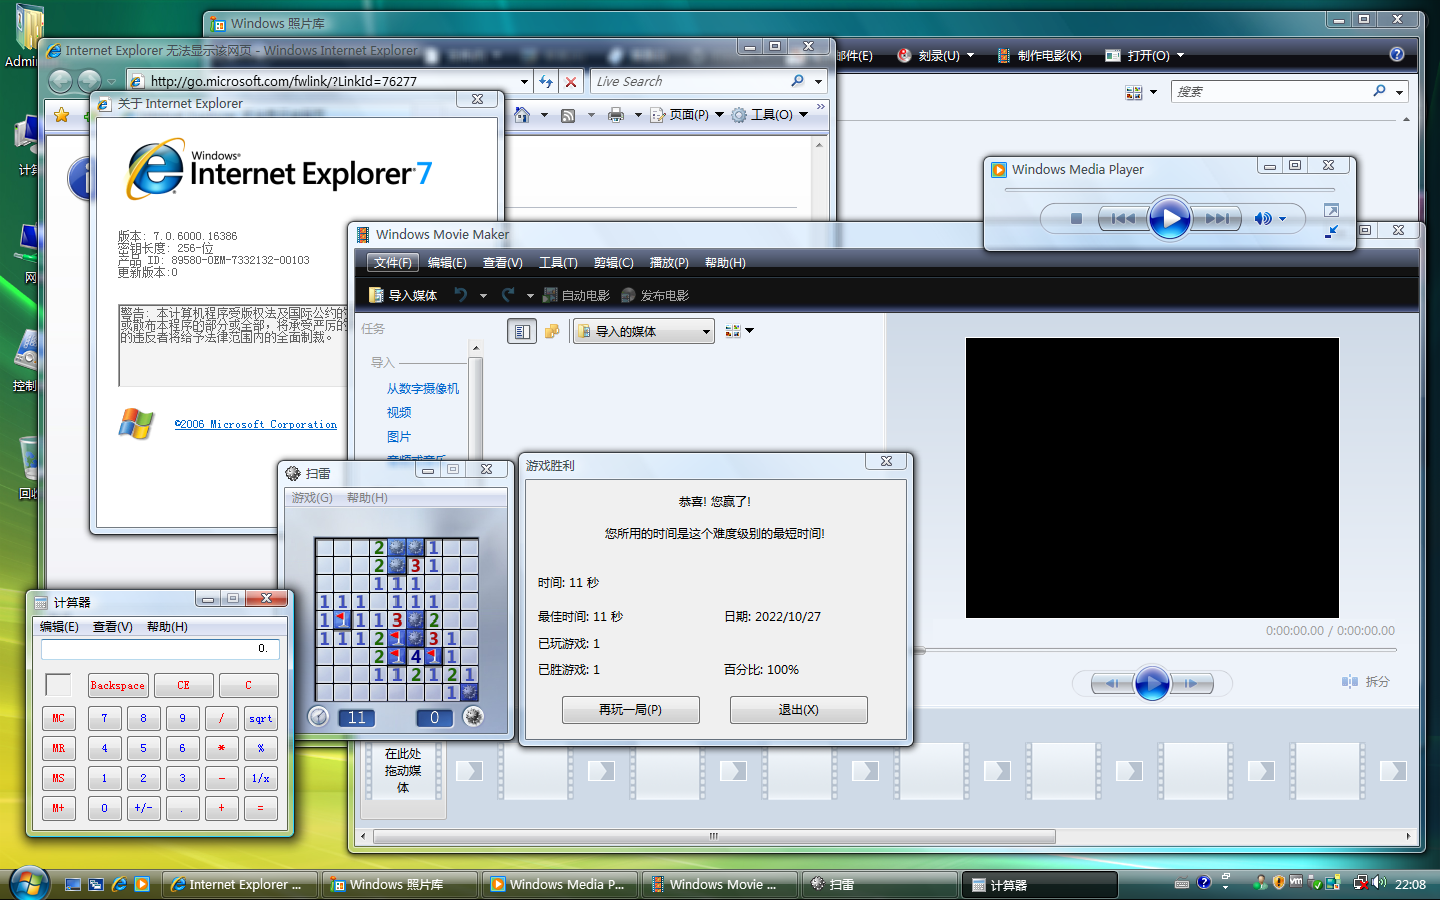Stop playback in Windows Media Player
This screenshot has height=900, width=1440.
click(x=1076, y=219)
